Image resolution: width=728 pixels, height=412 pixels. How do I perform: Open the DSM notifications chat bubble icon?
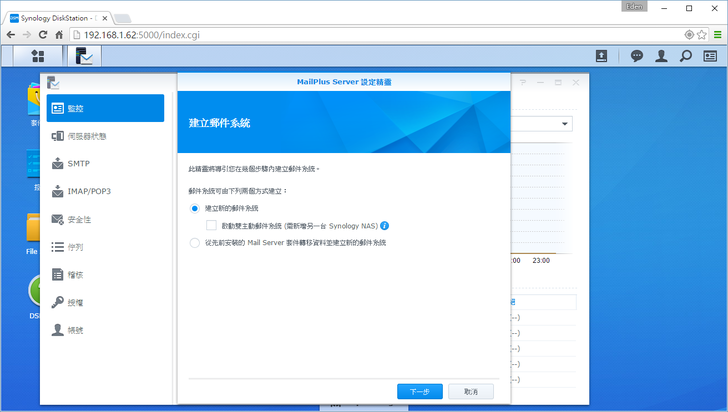click(637, 57)
